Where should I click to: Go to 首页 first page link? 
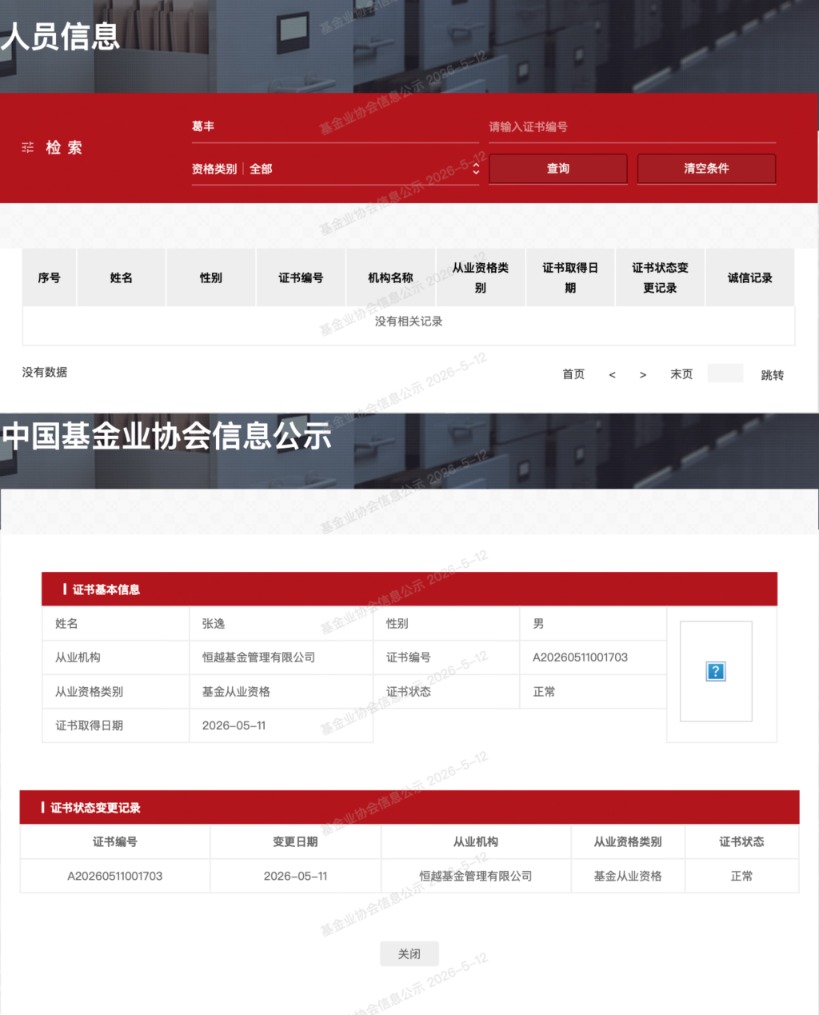(x=573, y=374)
